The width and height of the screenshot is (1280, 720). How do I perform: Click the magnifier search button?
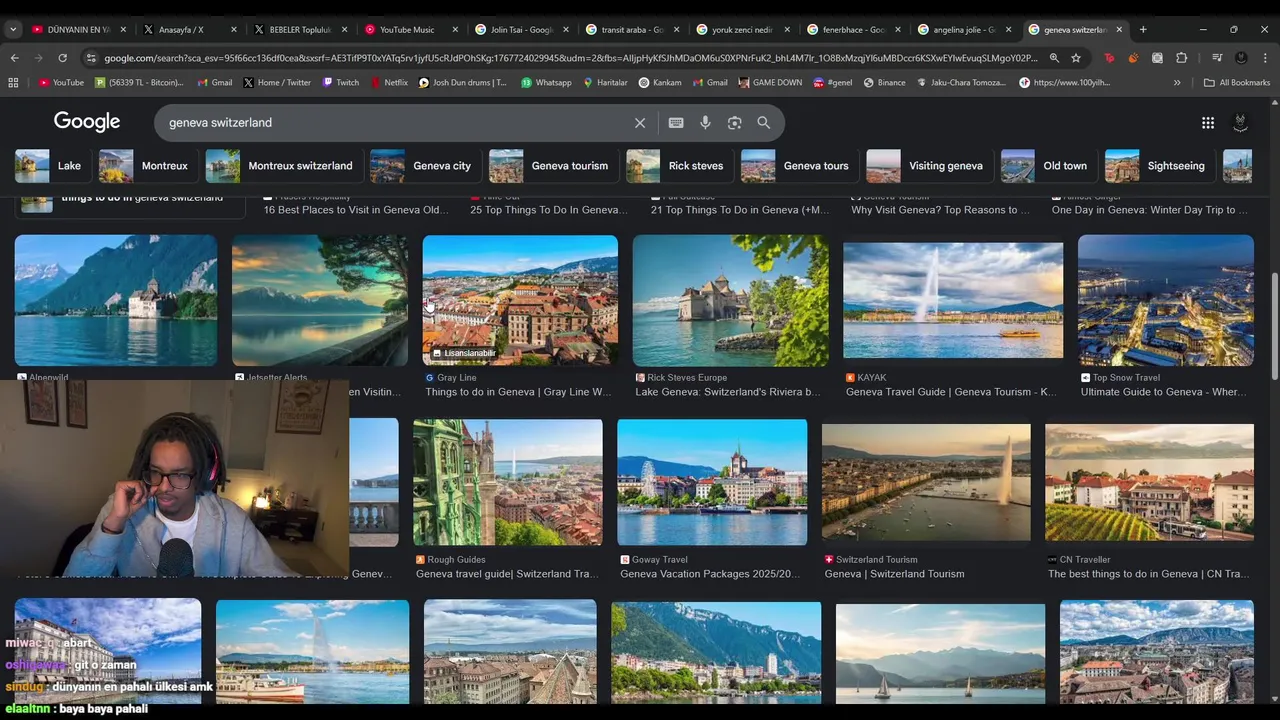[764, 123]
